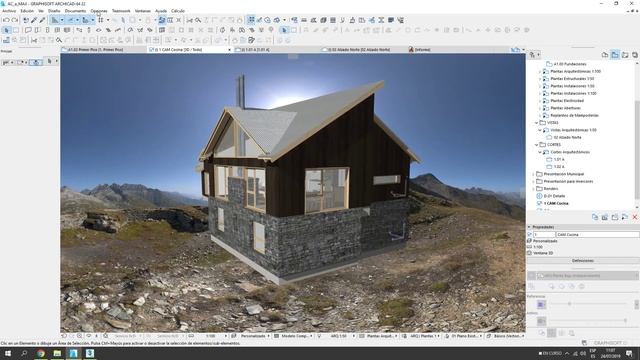
Task: Open Windows Start menu
Action: tap(8, 353)
